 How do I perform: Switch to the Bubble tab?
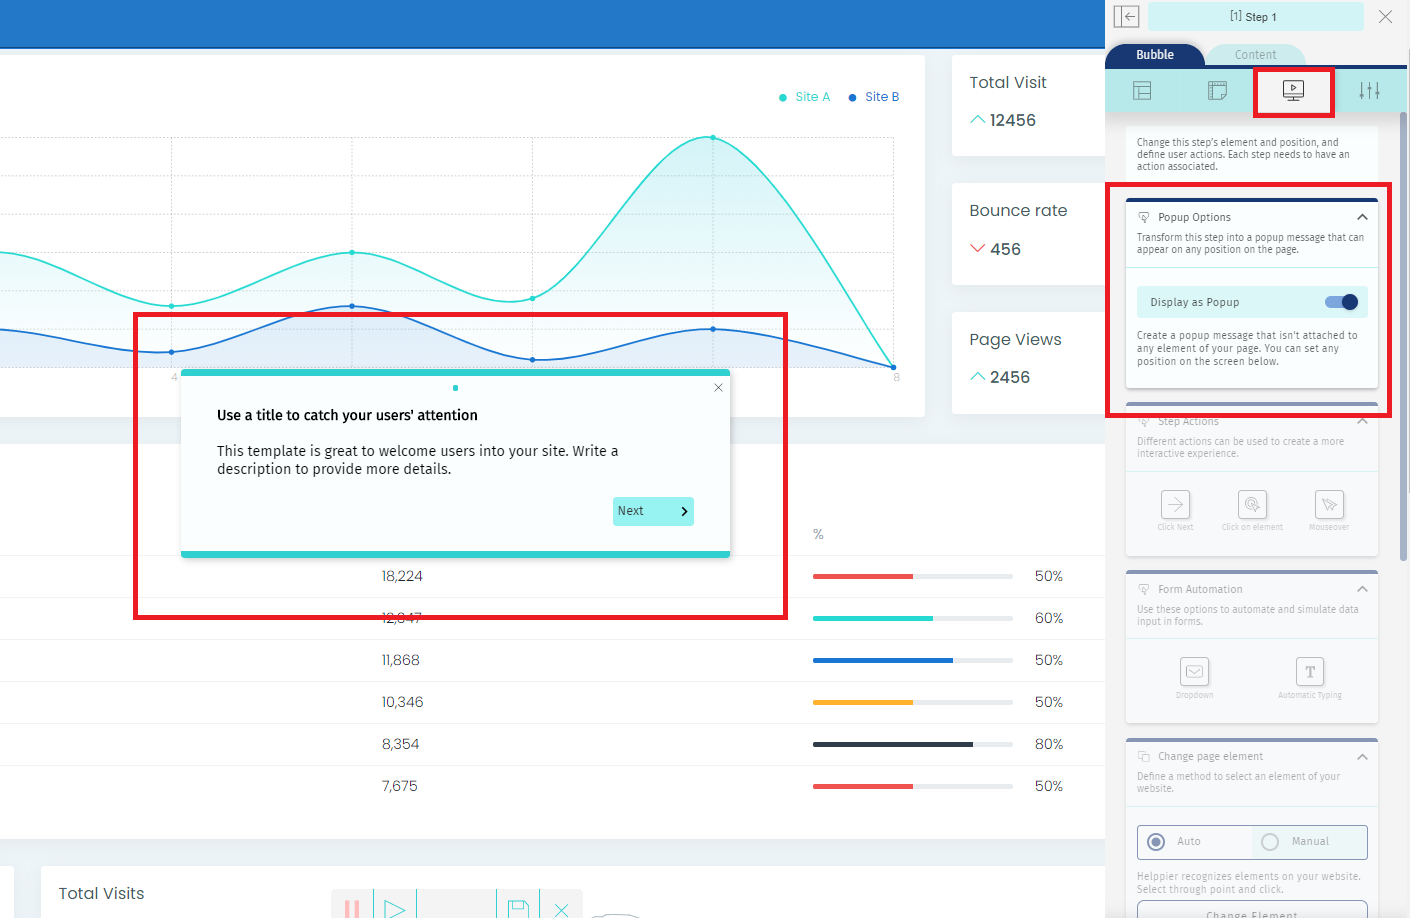pyautogui.click(x=1155, y=55)
